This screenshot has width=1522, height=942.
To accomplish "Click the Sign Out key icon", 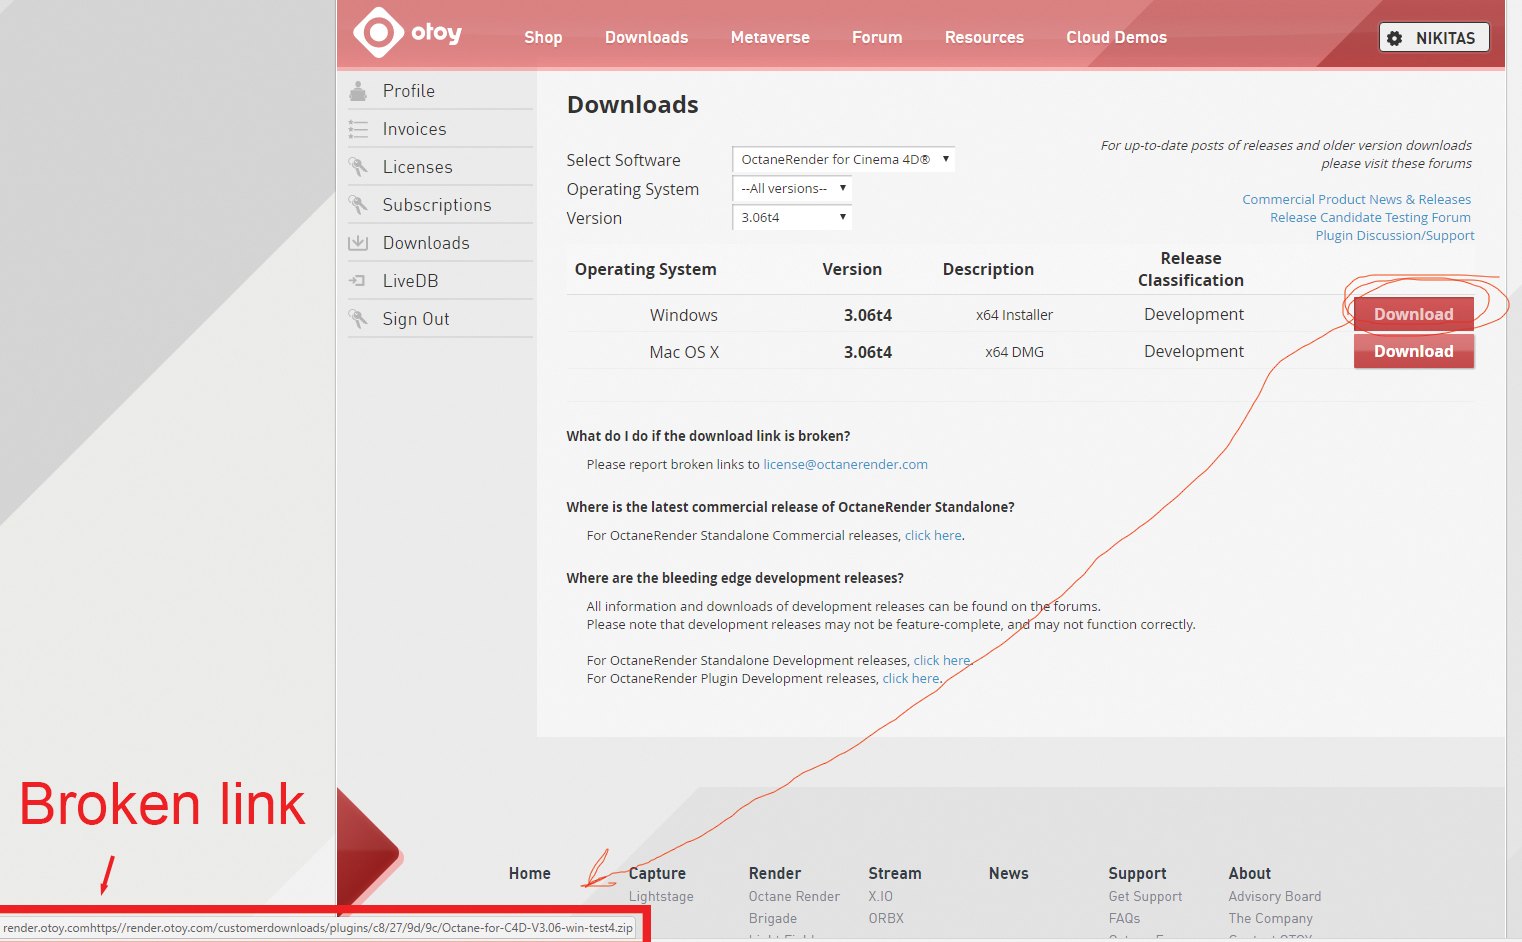I will [x=358, y=319].
